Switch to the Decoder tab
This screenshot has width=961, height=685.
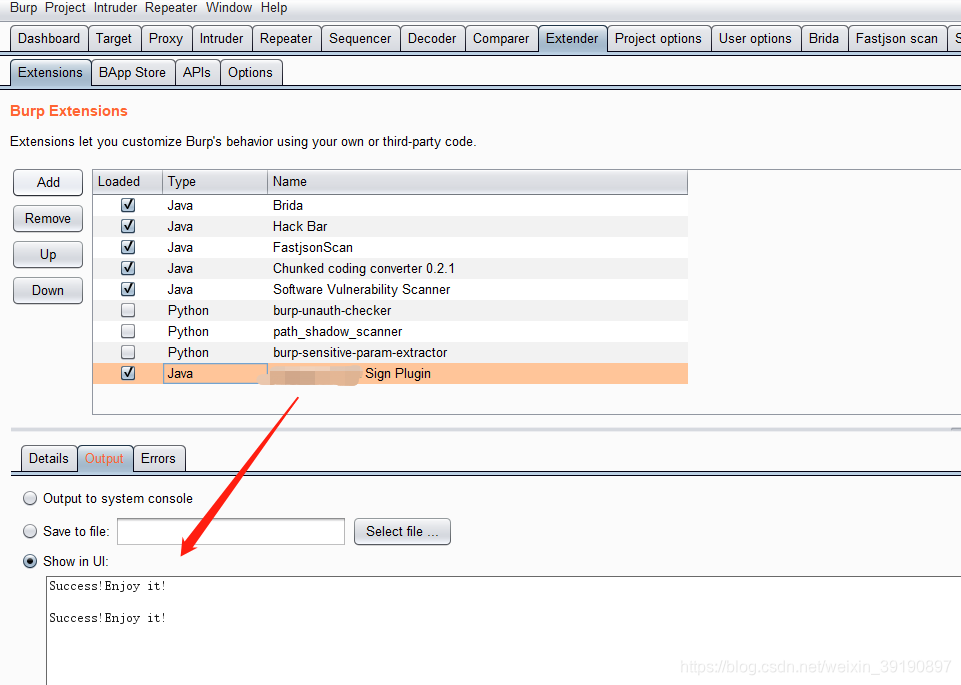pyautogui.click(x=432, y=39)
